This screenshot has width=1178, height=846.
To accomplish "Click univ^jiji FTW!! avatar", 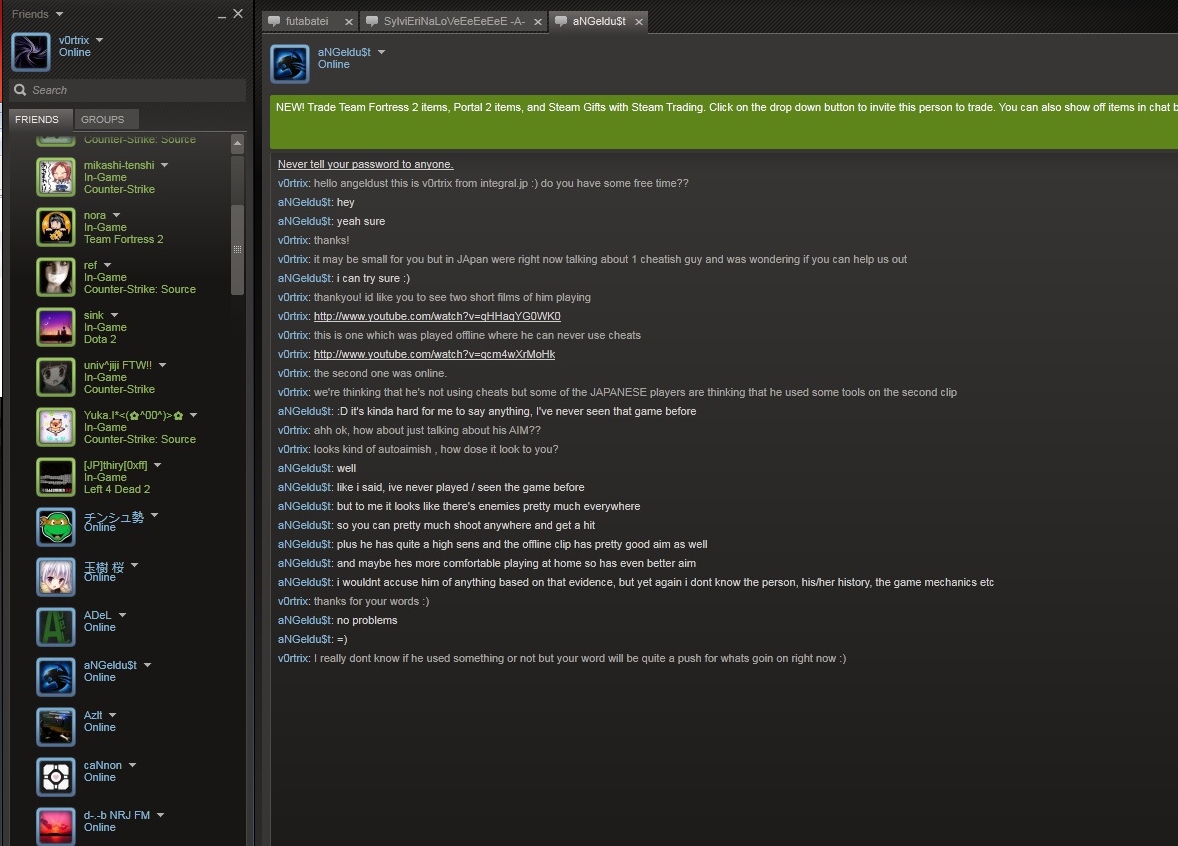I will click(x=56, y=376).
